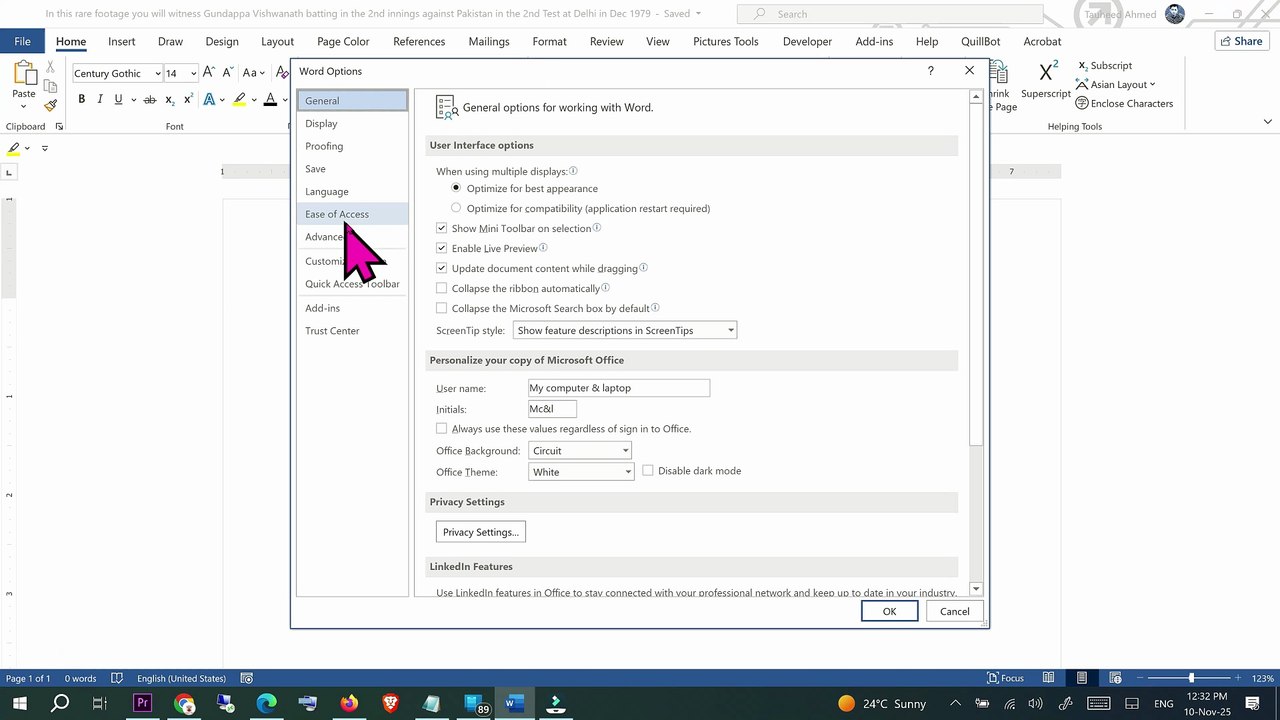This screenshot has height=720, width=1280.
Task: Click the Initials input field
Action: click(x=553, y=409)
